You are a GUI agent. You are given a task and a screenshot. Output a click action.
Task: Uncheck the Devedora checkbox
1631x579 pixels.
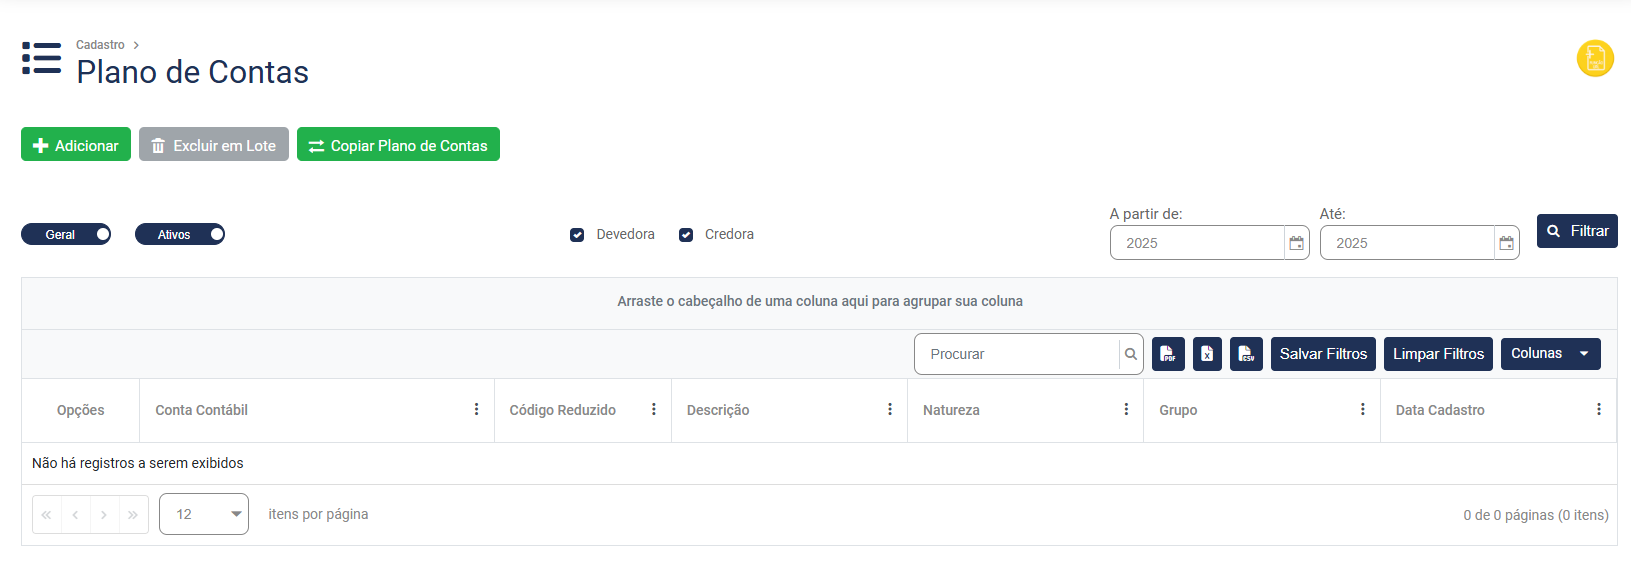click(577, 235)
